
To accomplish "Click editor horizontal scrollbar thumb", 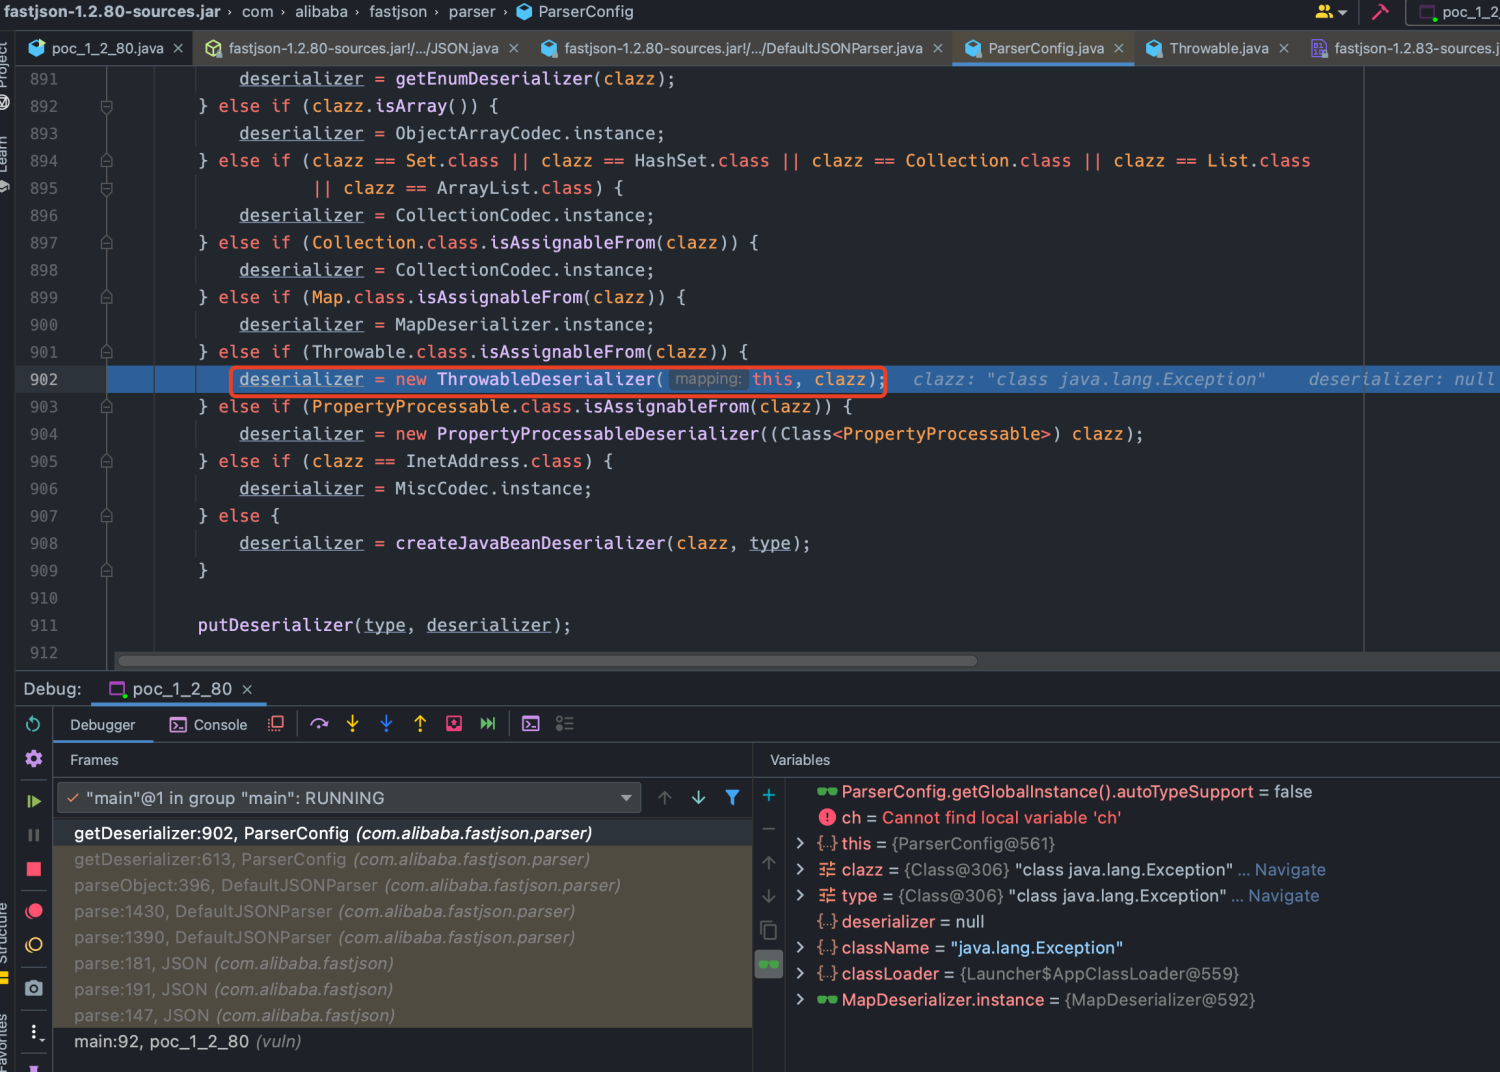I will pyautogui.click(x=547, y=661).
